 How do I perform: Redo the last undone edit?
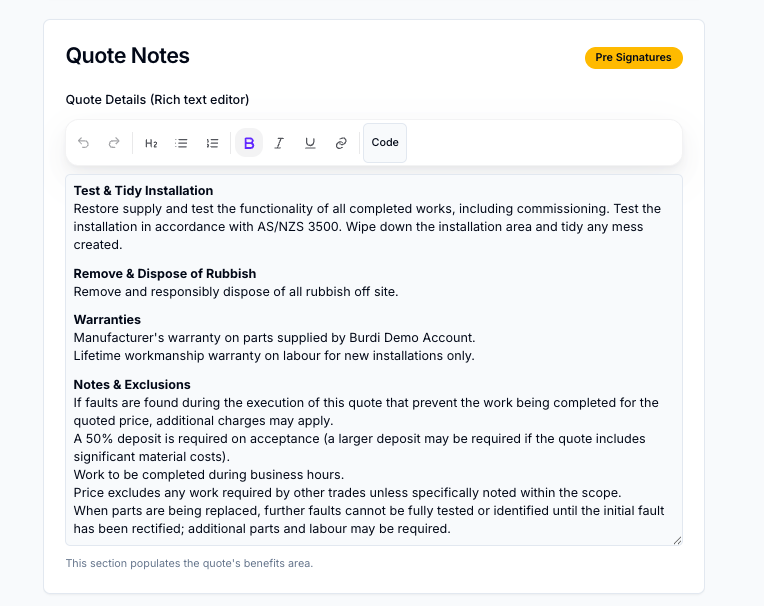(x=114, y=143)
